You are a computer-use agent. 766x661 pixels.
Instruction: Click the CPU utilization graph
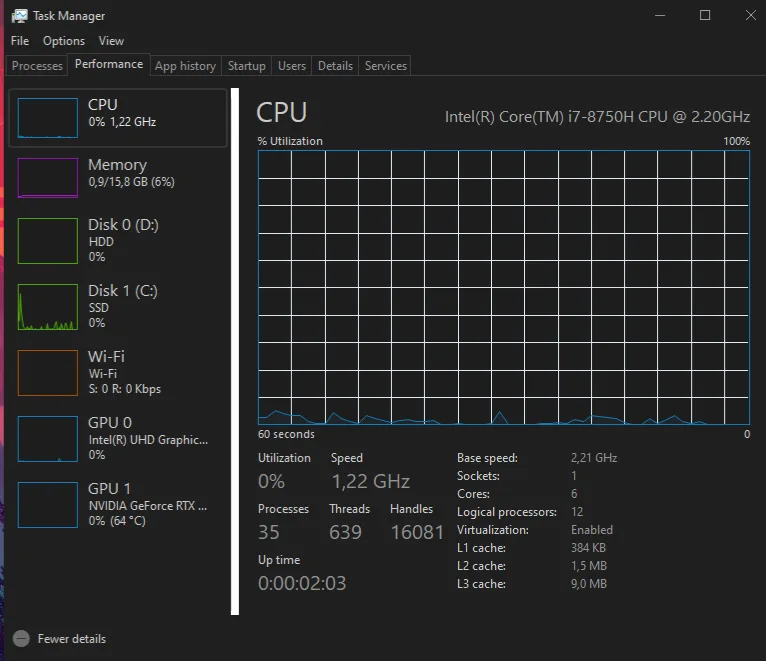504,287
